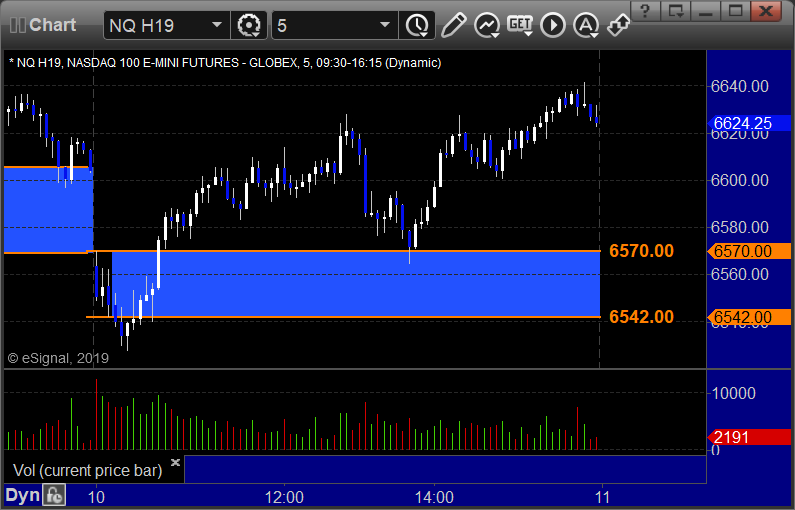Click the 6600.00 price axis label
The width and height of the screenshot is (795, 510).
740,180
